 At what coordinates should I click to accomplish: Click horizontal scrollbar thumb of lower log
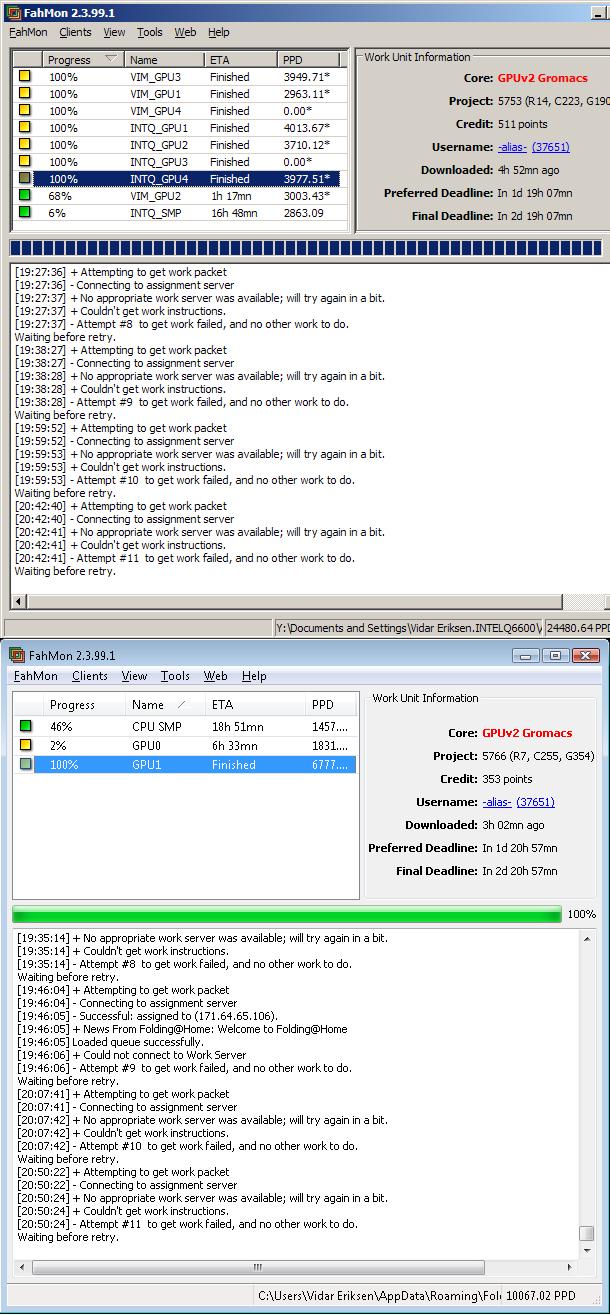click(x=257, y=1267)
